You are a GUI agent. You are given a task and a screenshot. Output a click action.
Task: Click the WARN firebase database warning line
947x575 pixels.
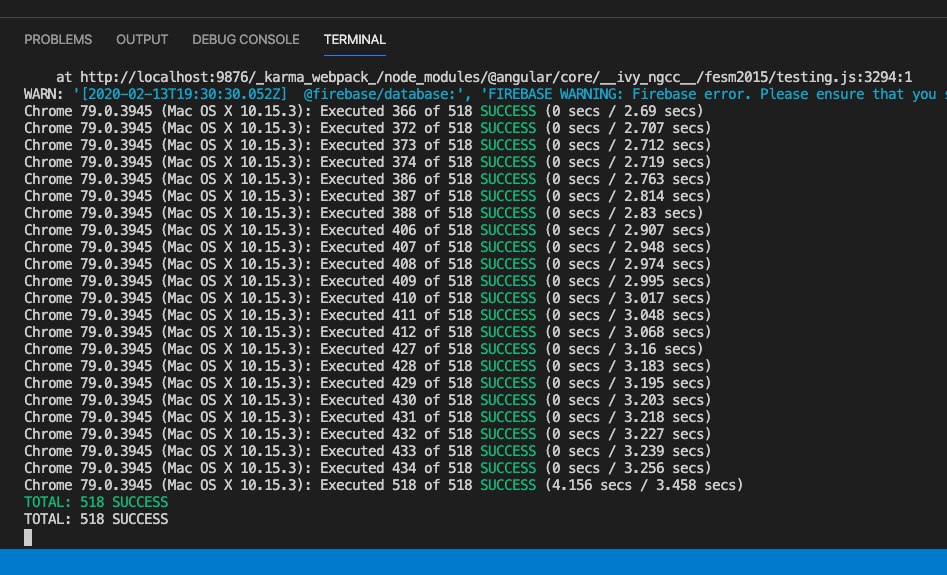[486, 94]
